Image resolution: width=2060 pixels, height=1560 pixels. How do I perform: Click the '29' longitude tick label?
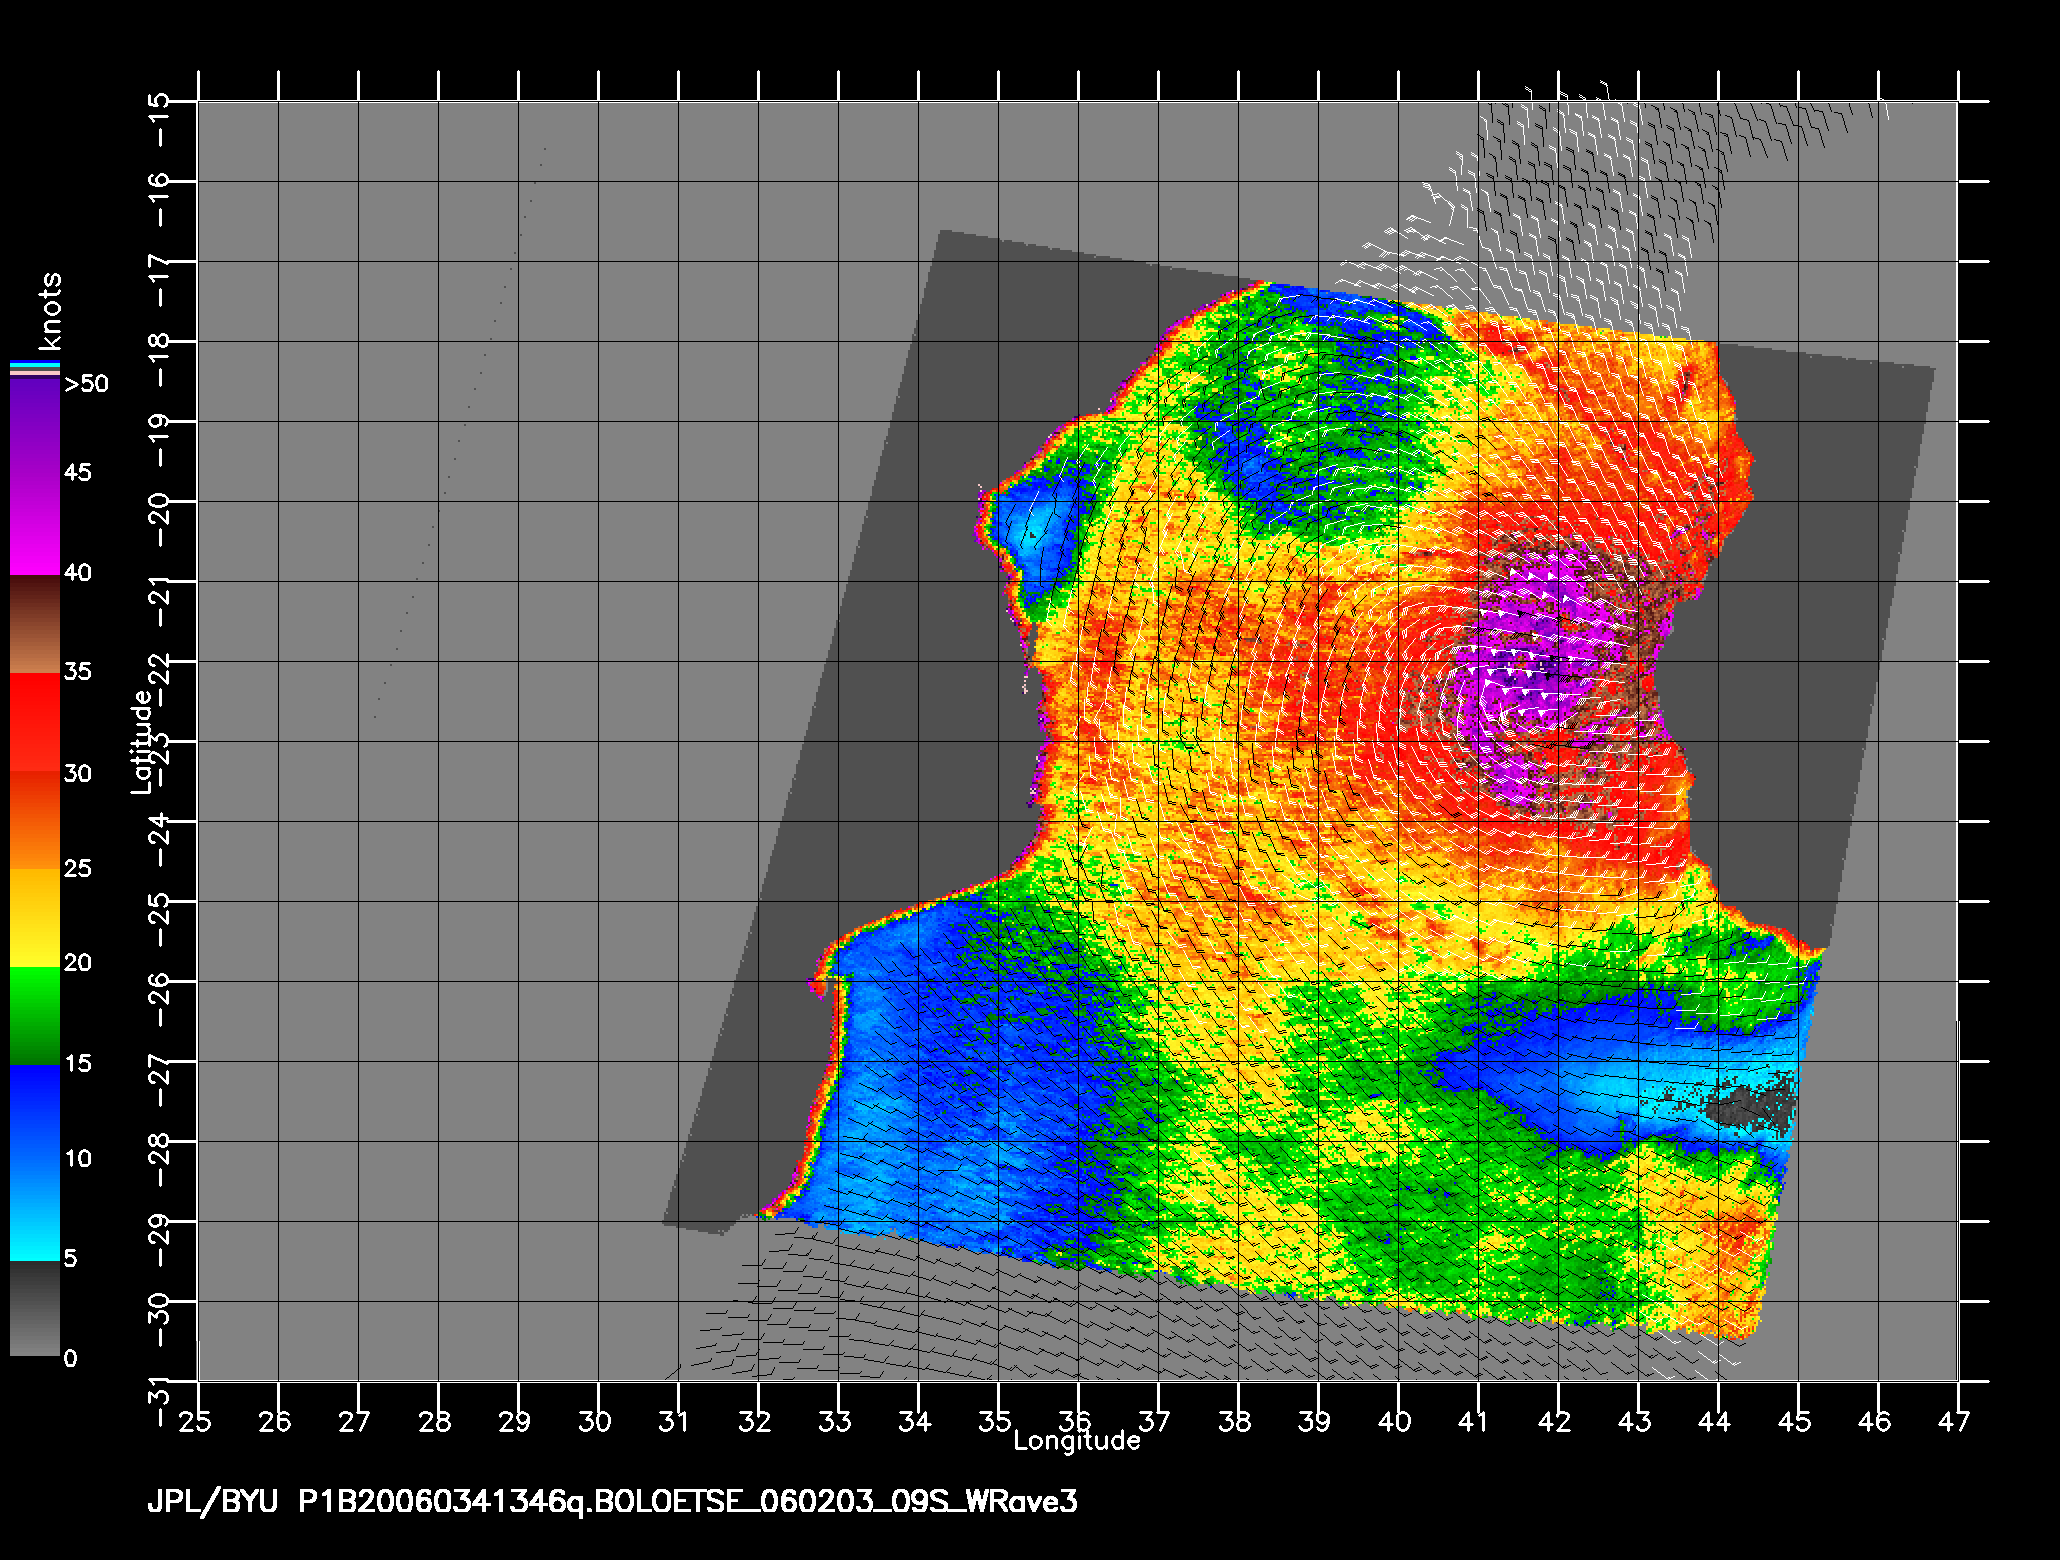tap(515, 1421)
